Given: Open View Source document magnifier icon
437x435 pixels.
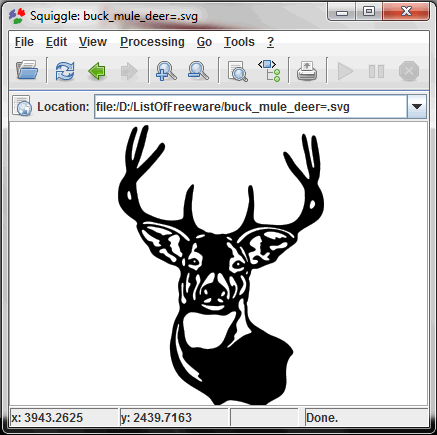Looking at the screenshot, I should coord(237,71).
